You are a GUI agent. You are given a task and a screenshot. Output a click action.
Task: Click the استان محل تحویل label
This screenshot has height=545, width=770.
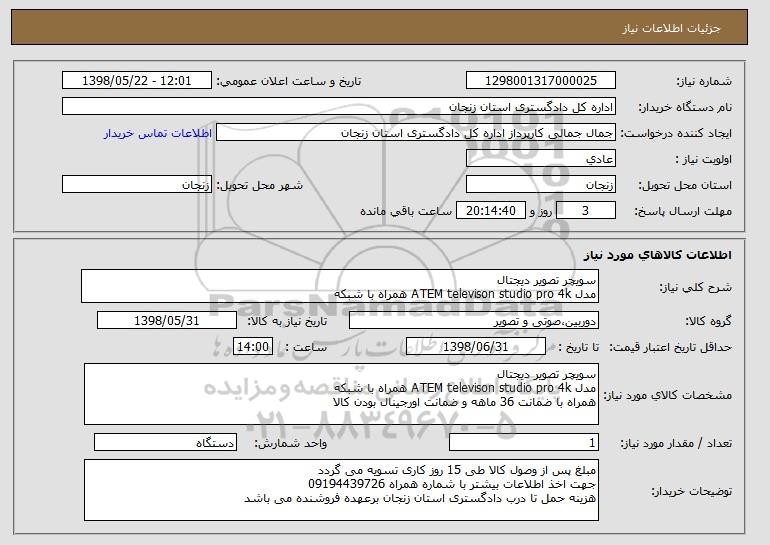pyautogui.click(x=685, y=185)
